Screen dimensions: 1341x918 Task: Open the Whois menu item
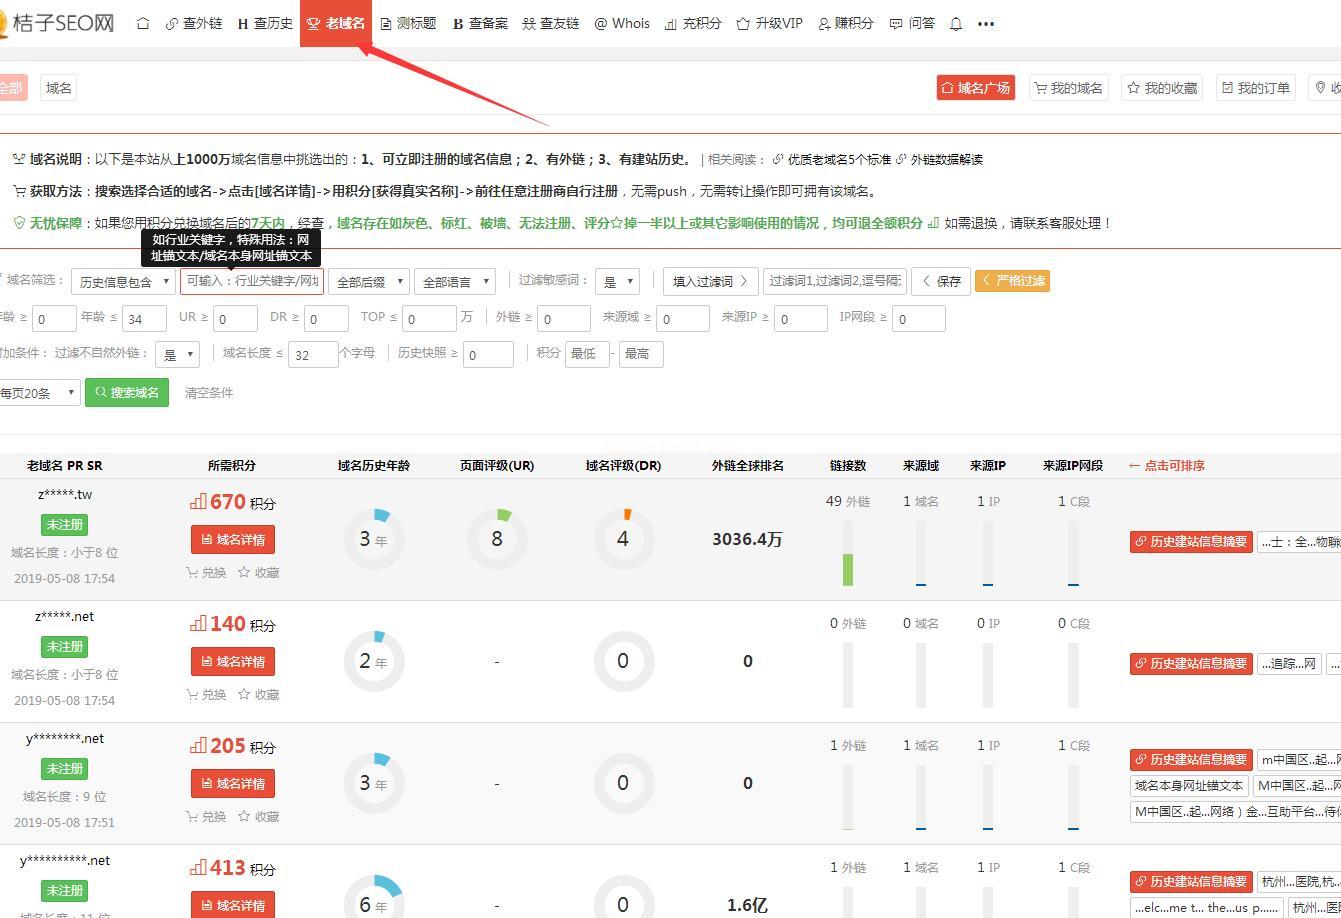(622, 23)
